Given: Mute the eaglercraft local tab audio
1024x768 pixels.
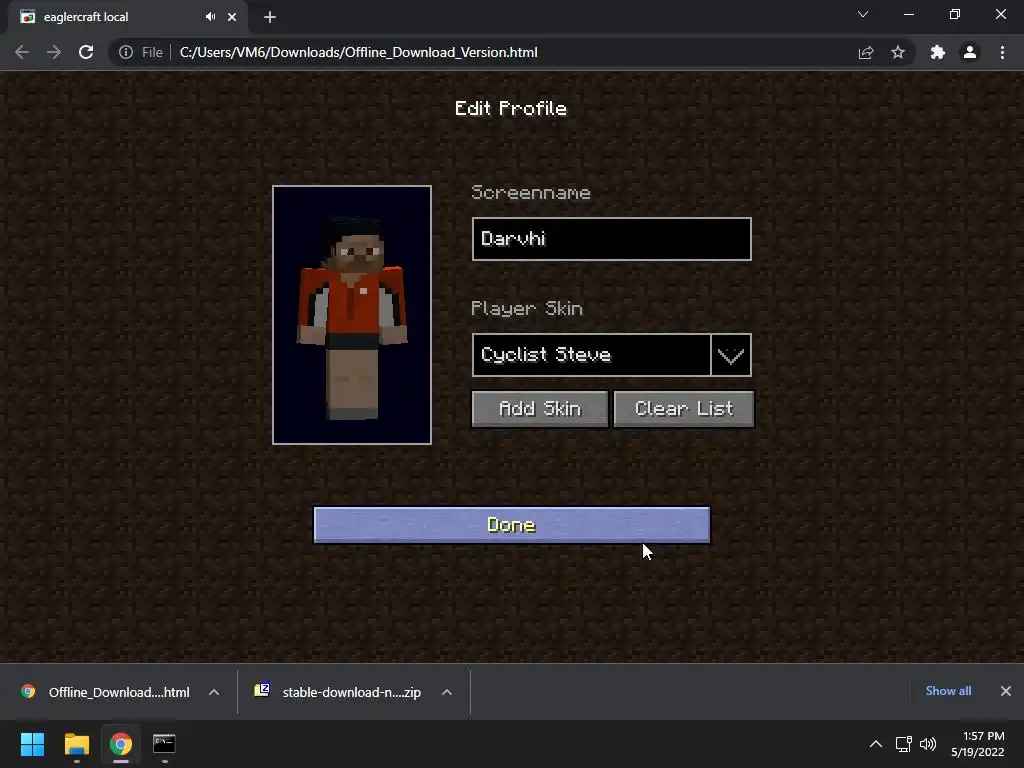Looking at the screenshot, I should (x=210, y=17).
